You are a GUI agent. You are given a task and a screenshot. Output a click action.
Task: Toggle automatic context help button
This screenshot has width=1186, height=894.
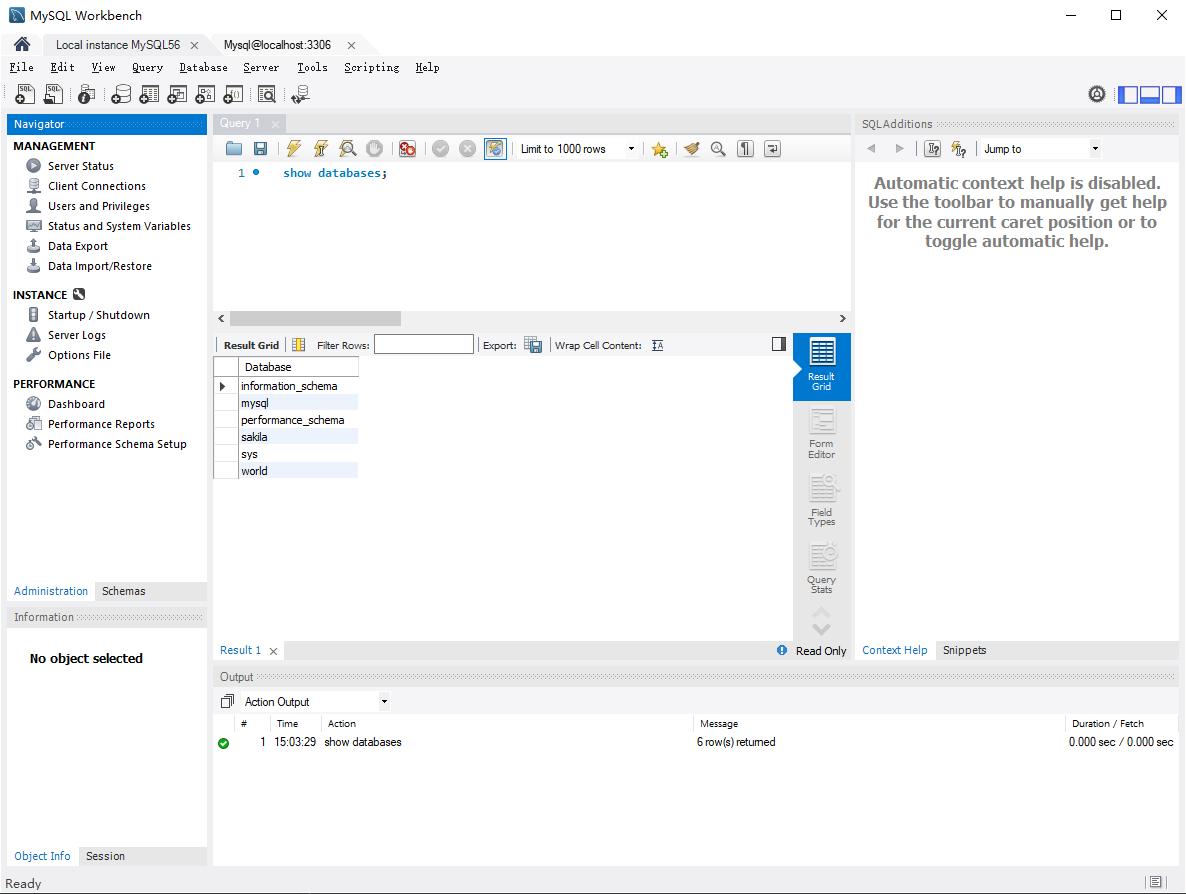click(x=959, y=149)
